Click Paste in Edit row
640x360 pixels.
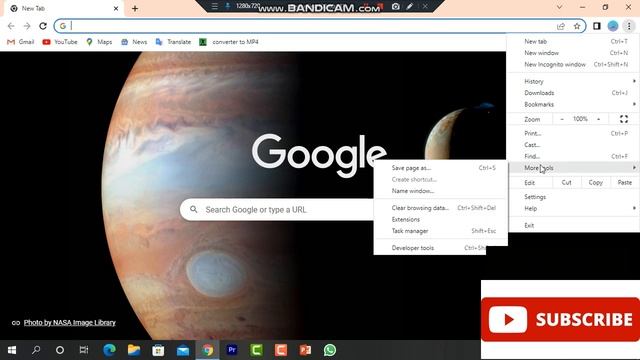(x=624, y=182)
